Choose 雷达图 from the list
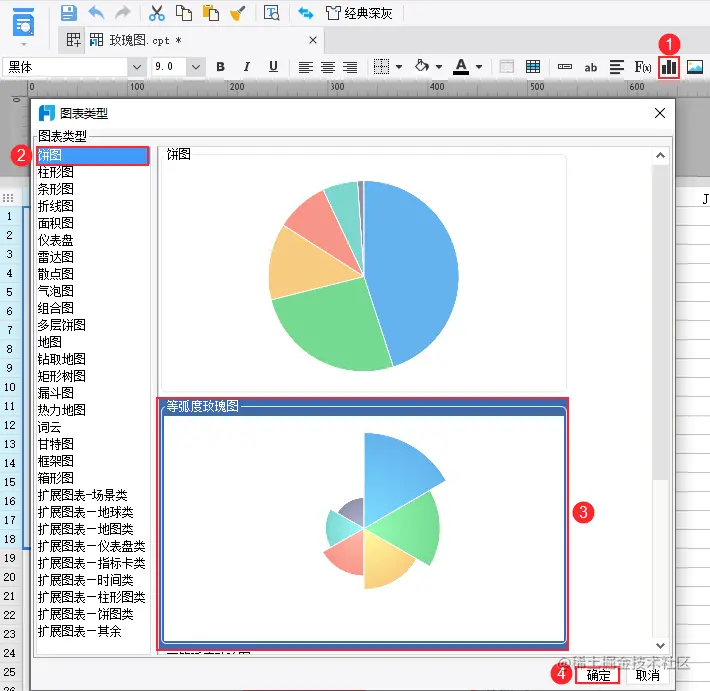This screenshot has height=691, width=710. tap(93, 257)
